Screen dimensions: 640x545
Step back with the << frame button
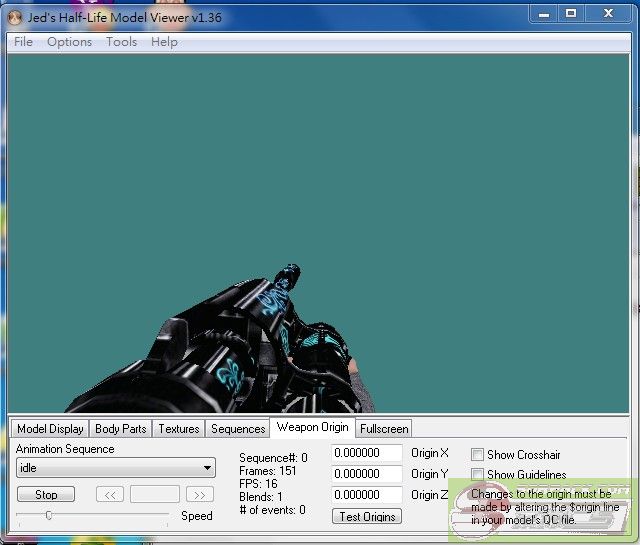(x=110, y=494)
